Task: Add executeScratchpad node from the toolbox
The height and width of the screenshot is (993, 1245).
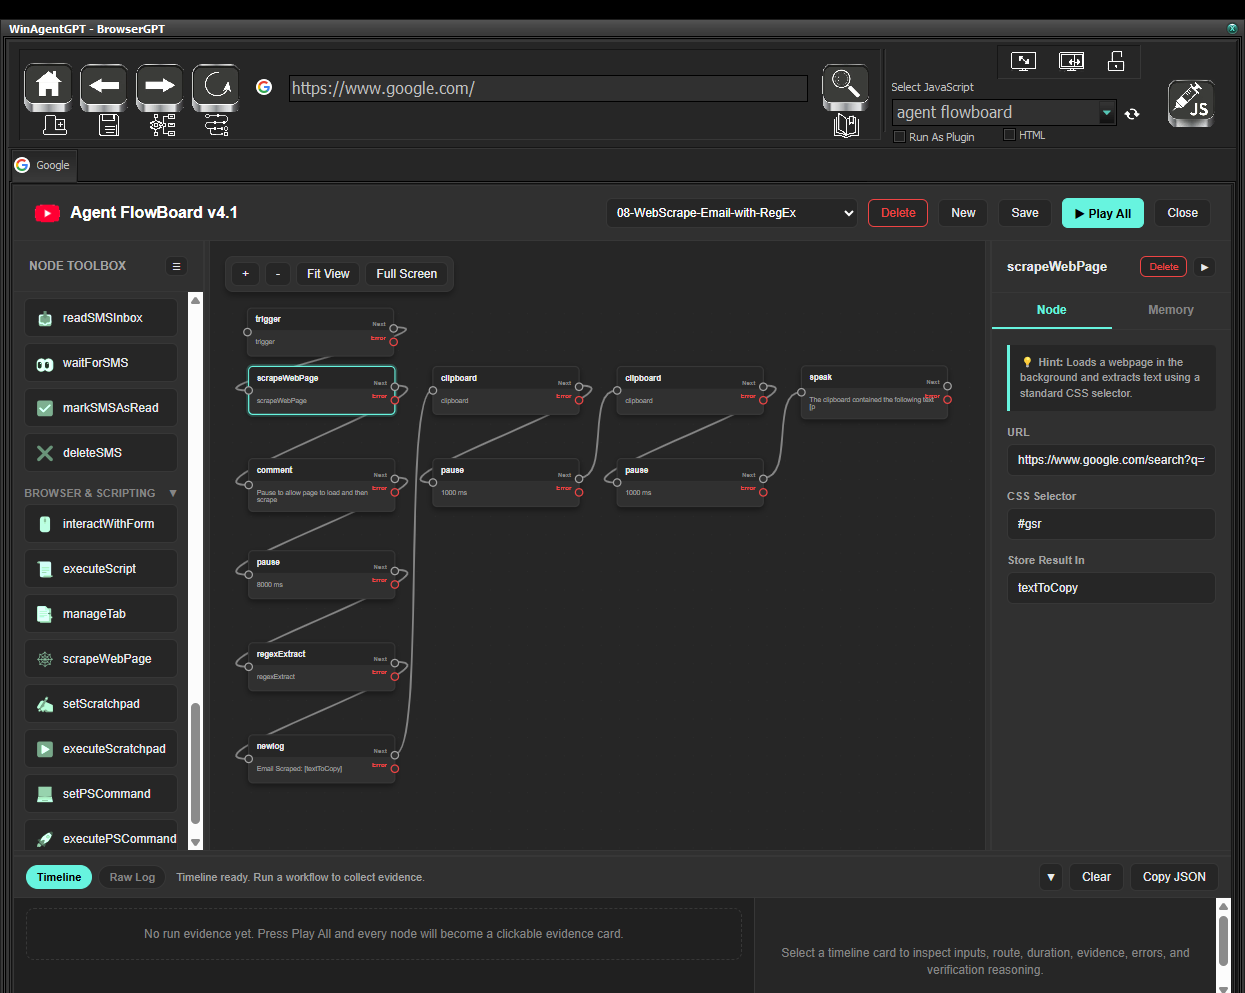Action: pos(101,749)
